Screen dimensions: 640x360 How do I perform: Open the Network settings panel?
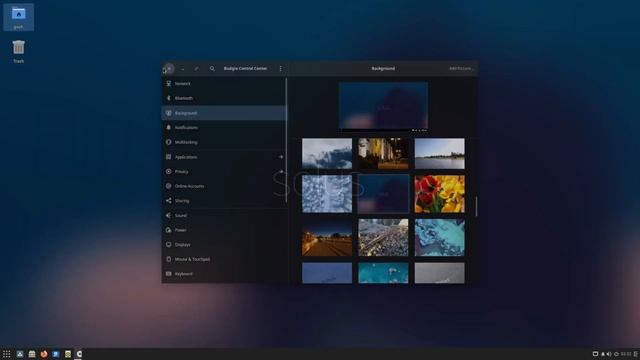click(x=224, y=84)
